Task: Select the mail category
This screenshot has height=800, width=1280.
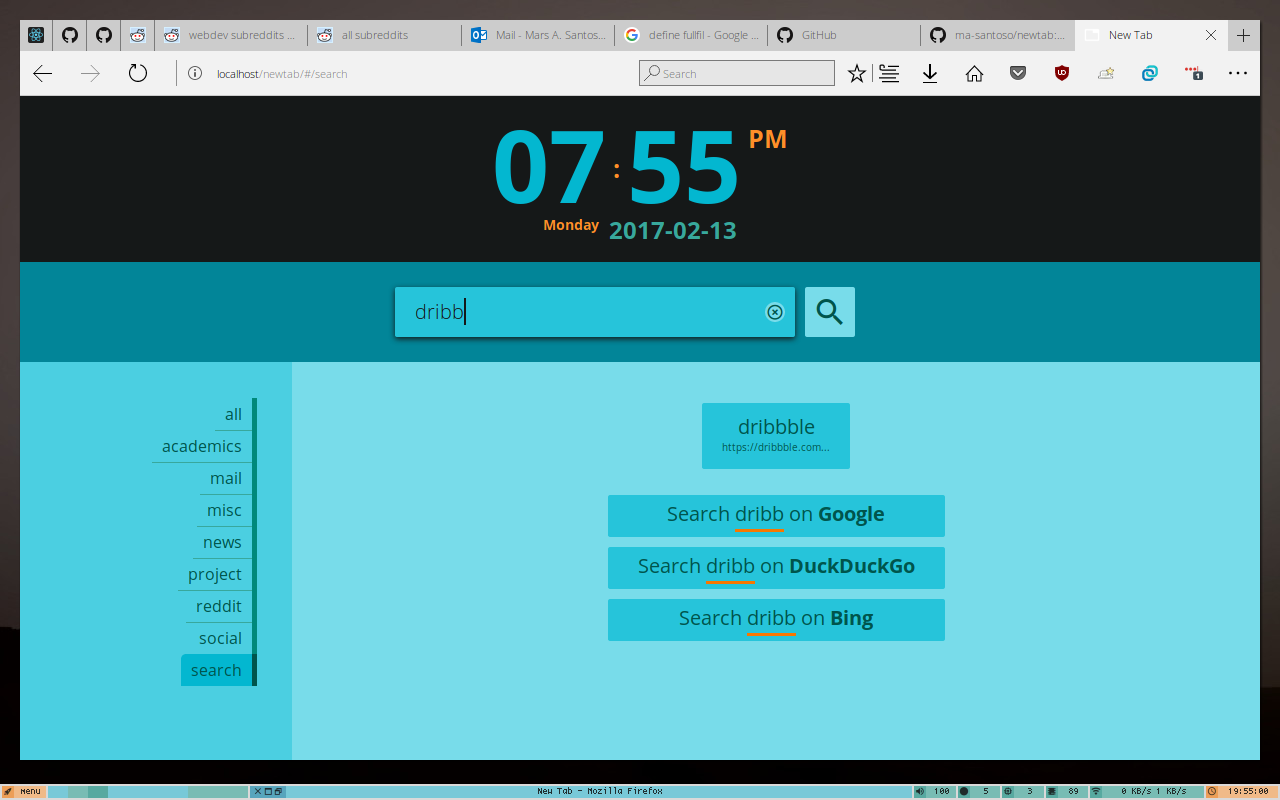Action: pyautogui.click(x=226, y=478)
